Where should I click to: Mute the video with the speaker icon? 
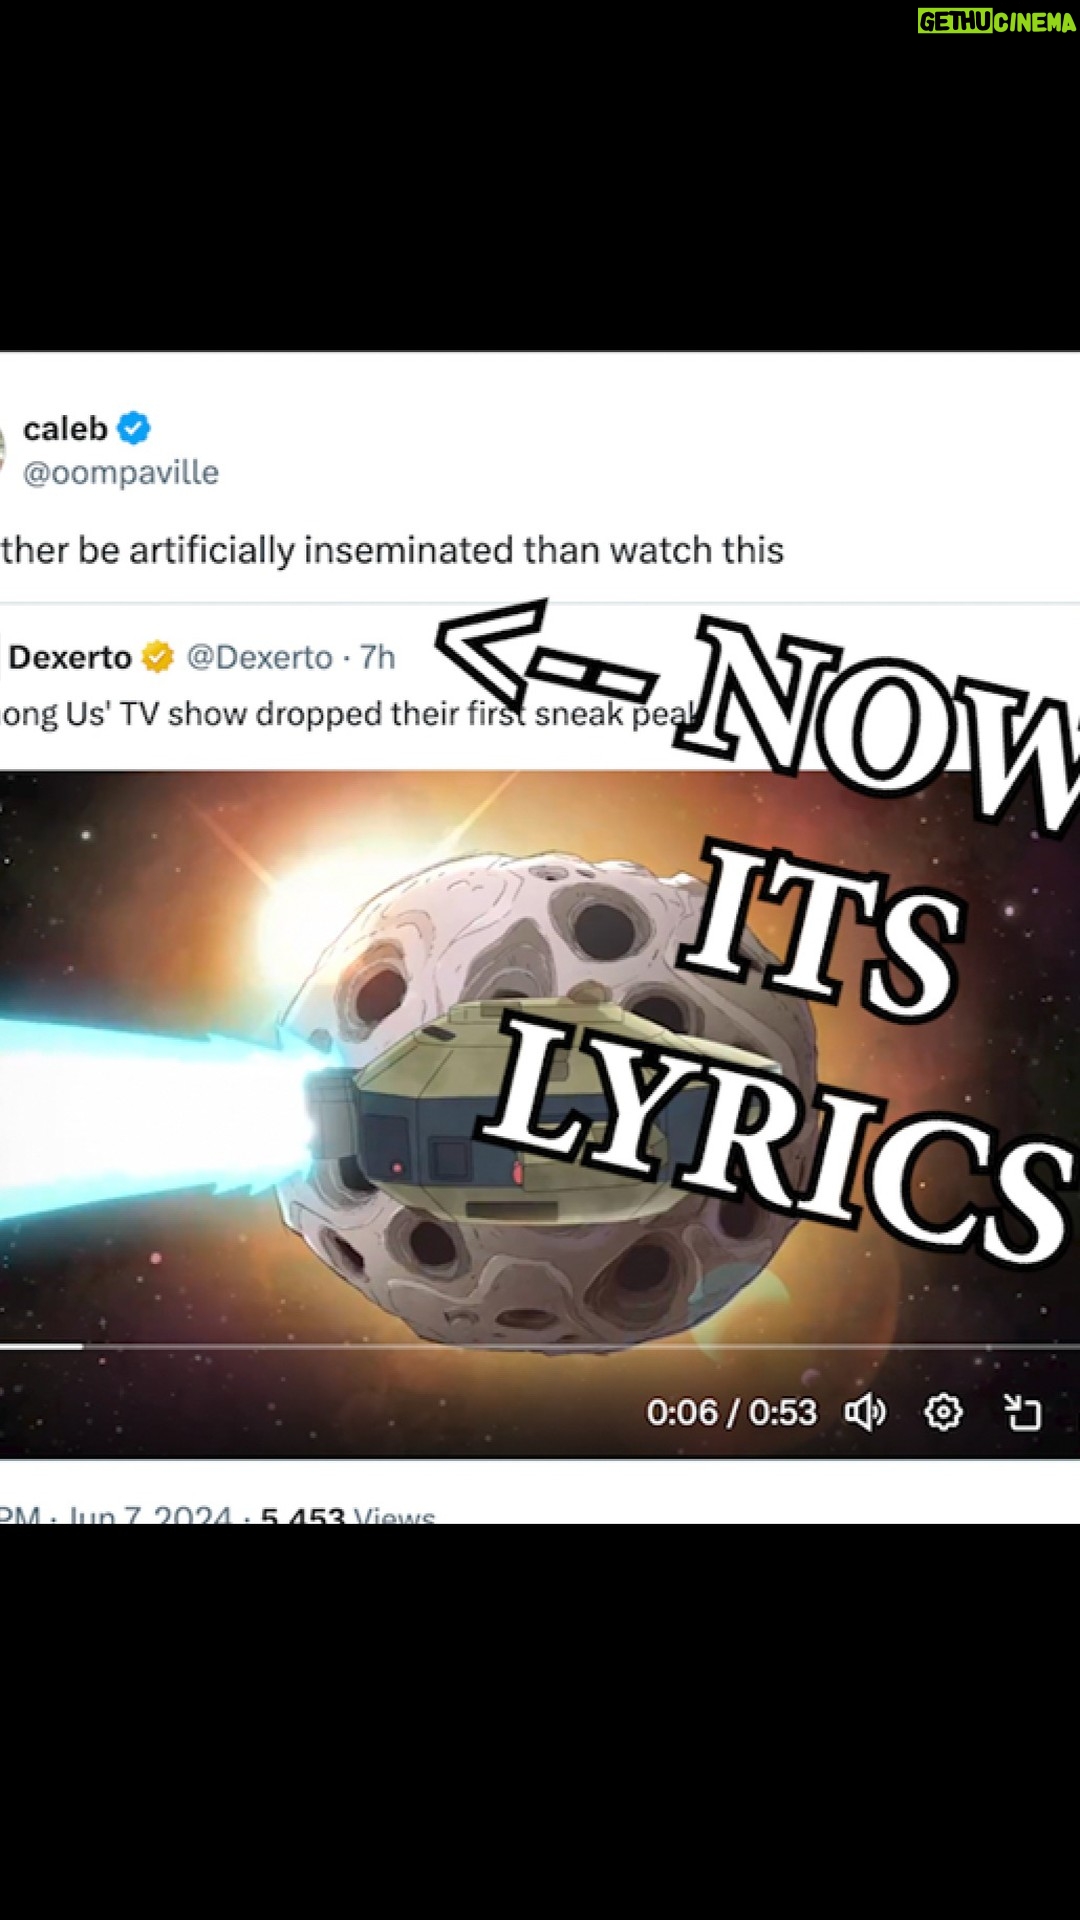point(865,1412)
